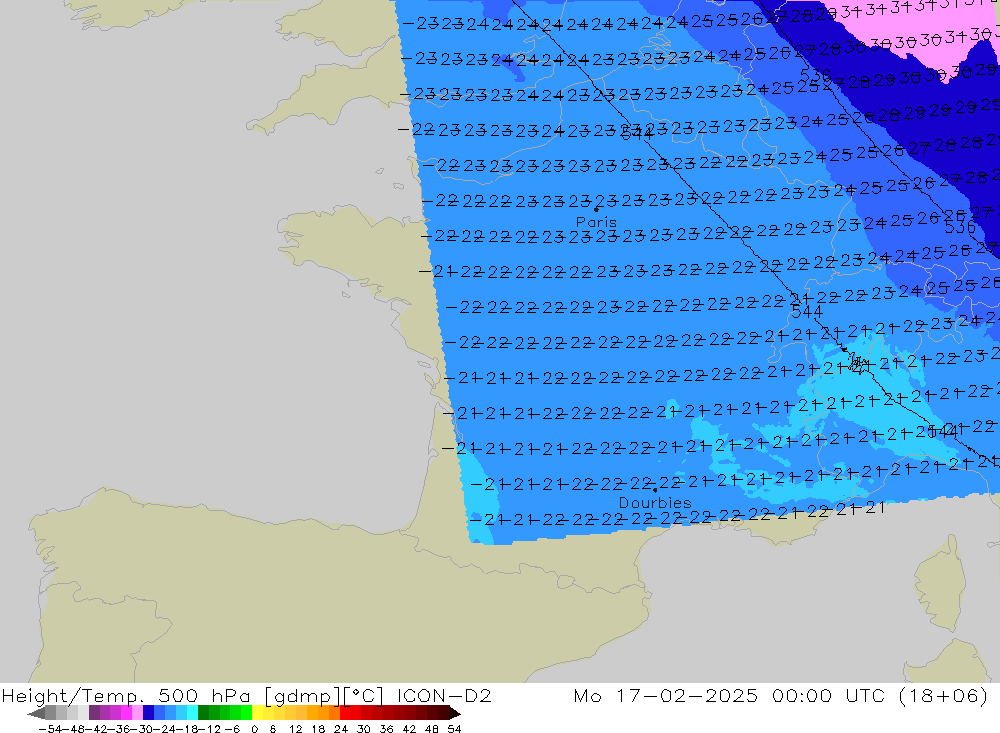Click the -6 legend value

click(x=232, y=729)
